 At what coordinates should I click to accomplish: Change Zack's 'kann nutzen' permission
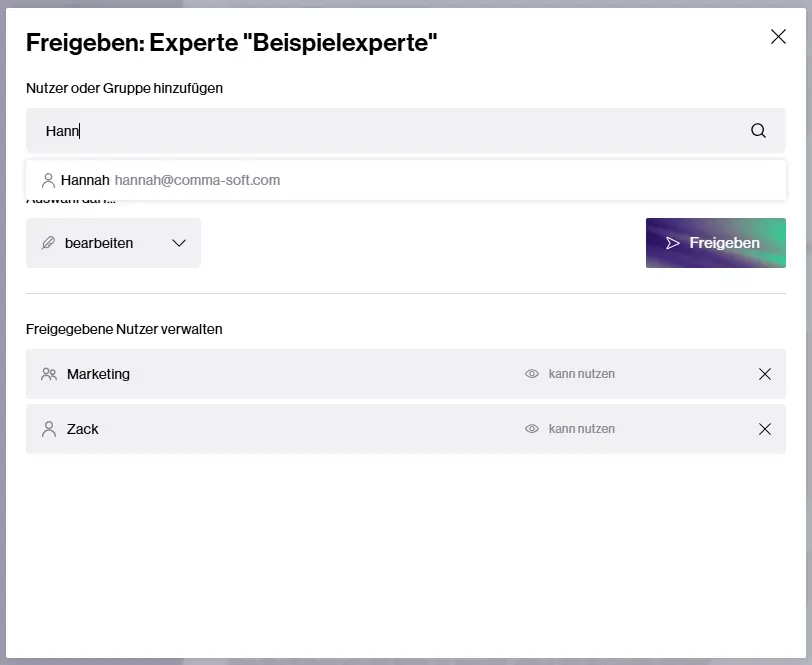tap(581, 429)
